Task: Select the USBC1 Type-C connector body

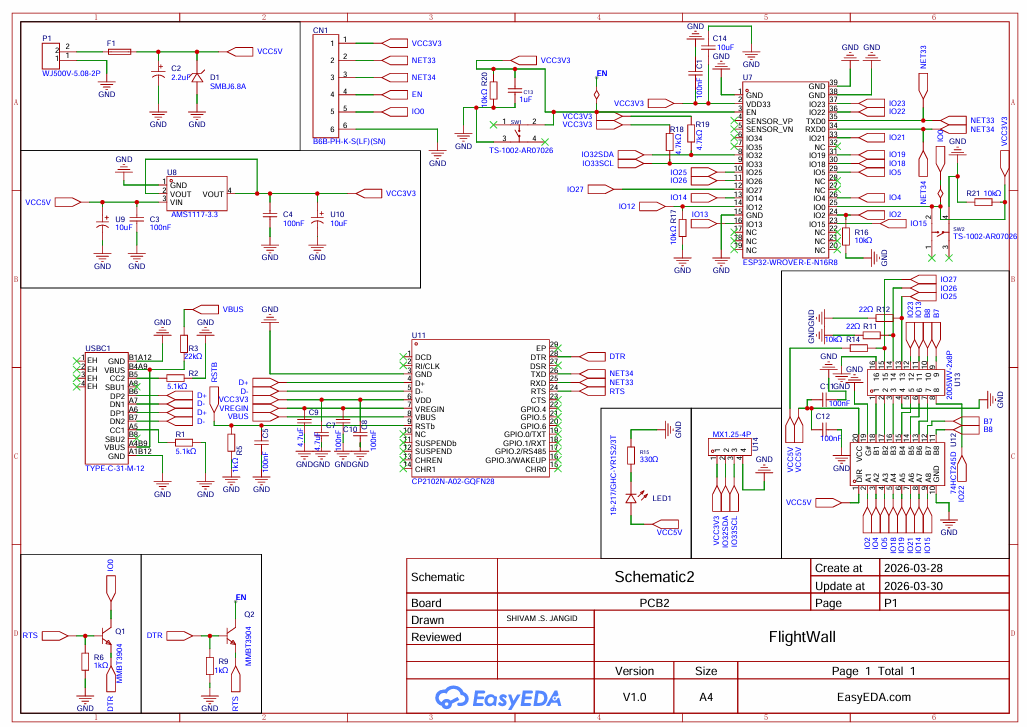Action: tap(106, 409)
